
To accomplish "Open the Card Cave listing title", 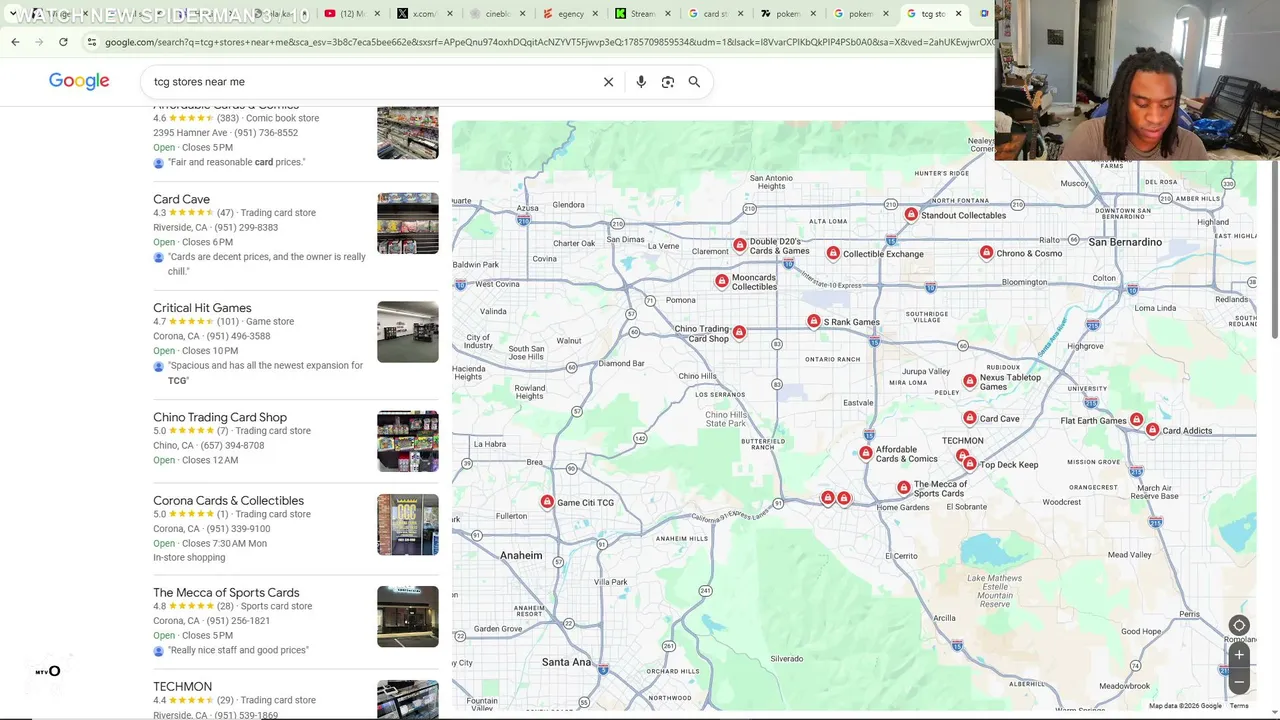I will (x=181, y=199).
